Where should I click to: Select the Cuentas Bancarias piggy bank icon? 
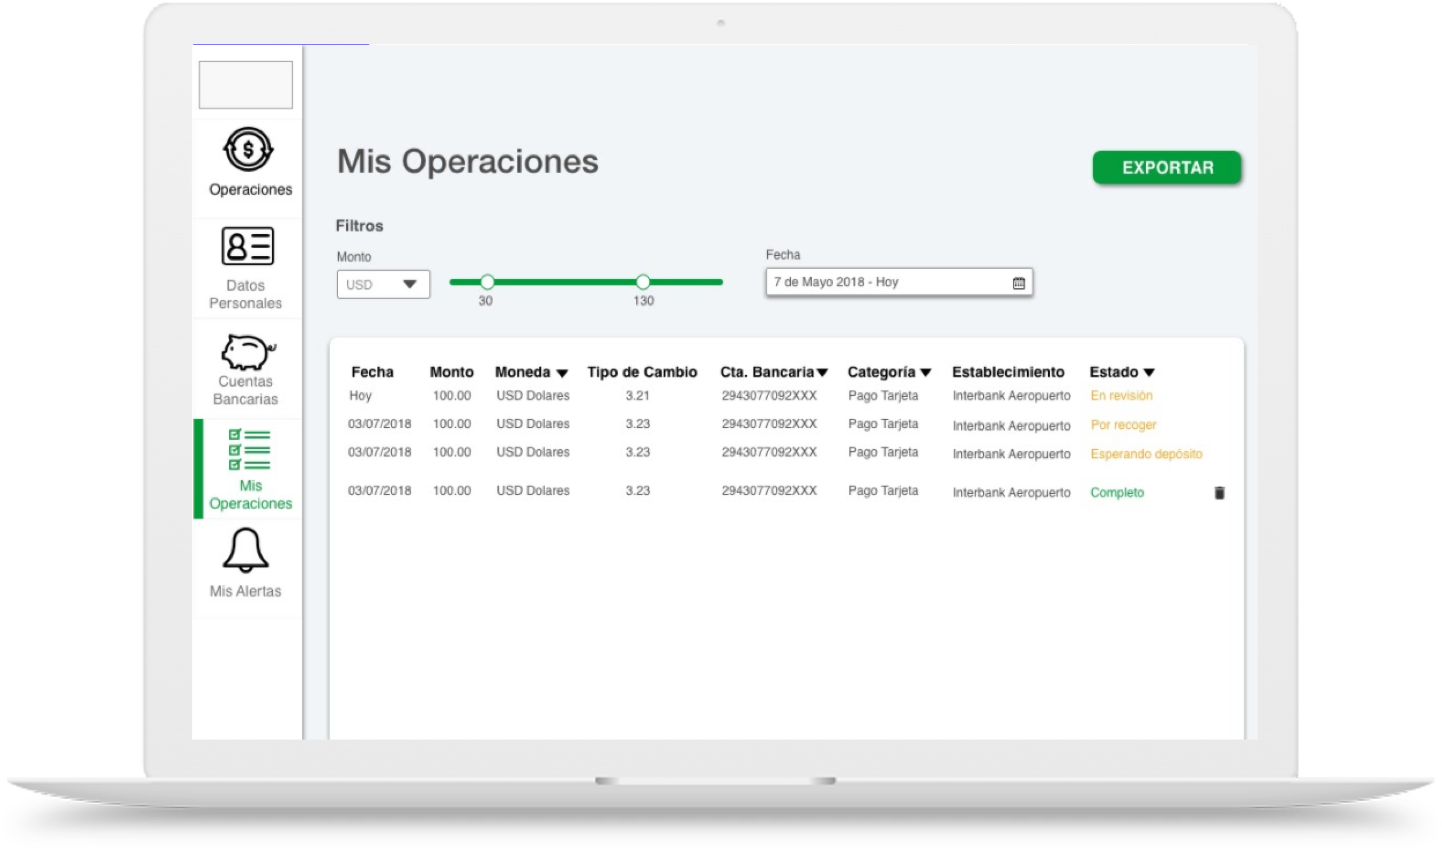(246, 351)
